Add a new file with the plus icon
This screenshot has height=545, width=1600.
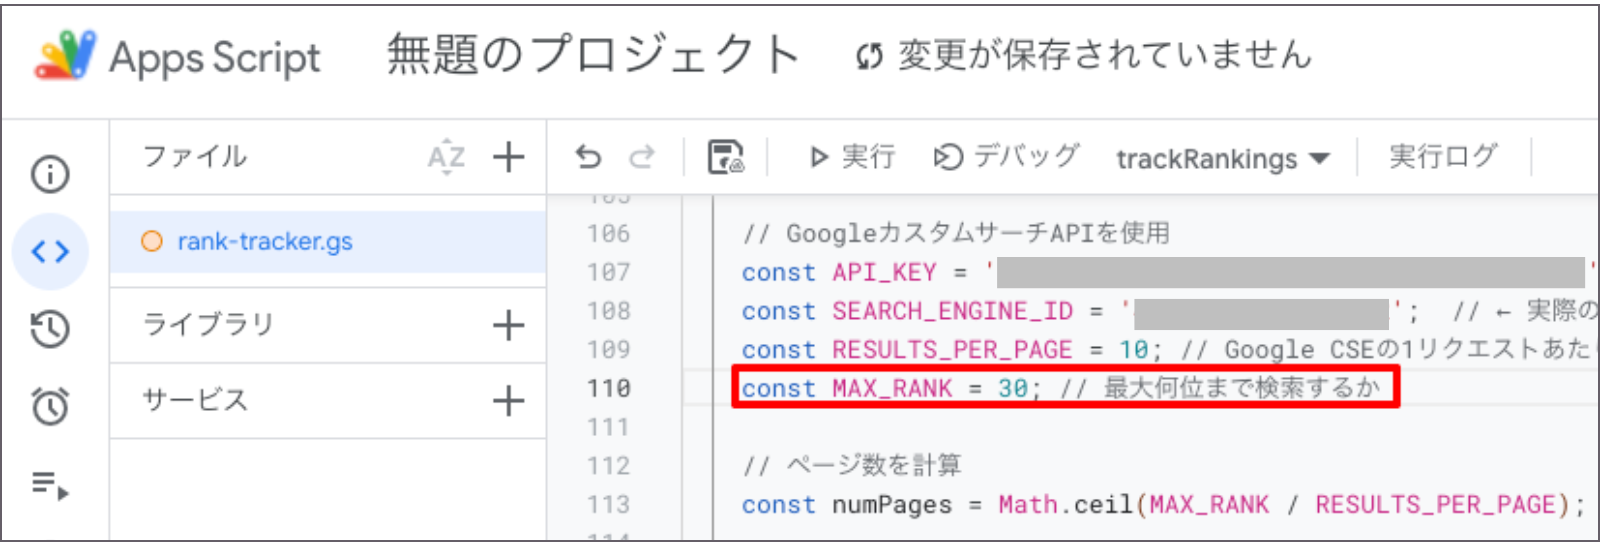509,157
